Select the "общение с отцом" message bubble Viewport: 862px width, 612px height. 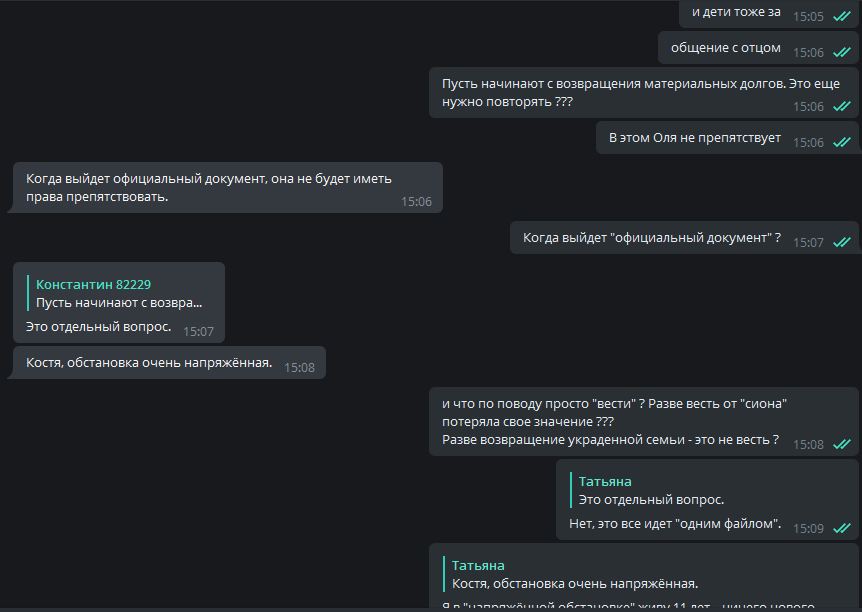click(x=725, y=47)
